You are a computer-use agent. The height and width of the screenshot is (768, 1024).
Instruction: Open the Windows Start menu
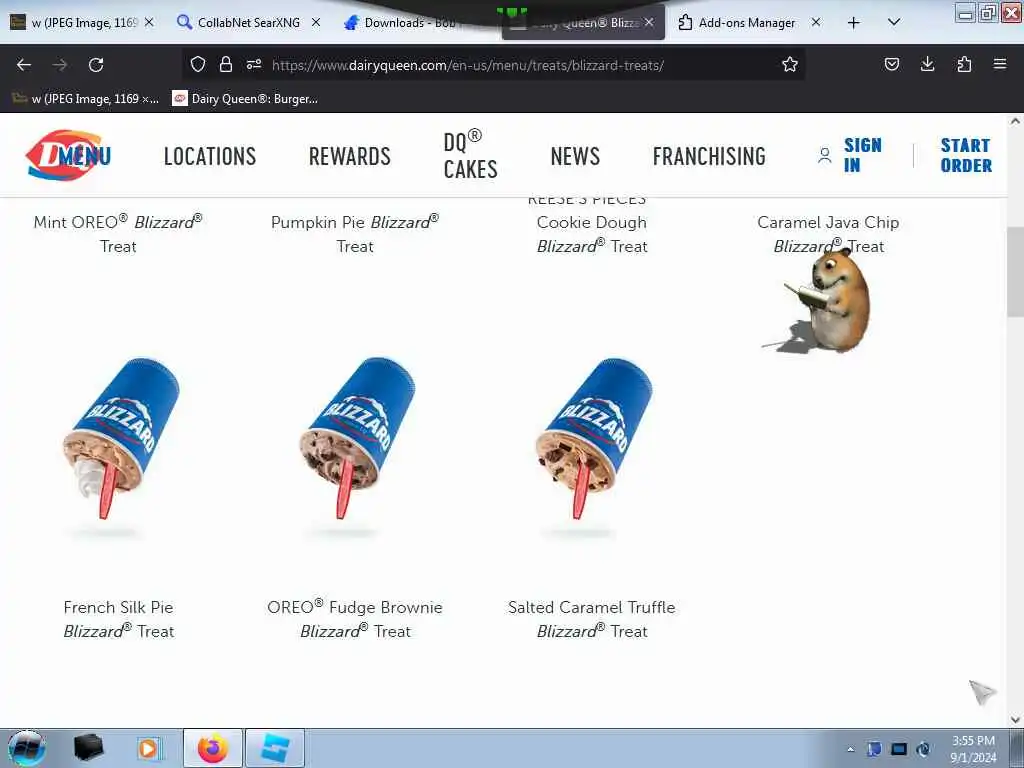click(x=27, y=748)
